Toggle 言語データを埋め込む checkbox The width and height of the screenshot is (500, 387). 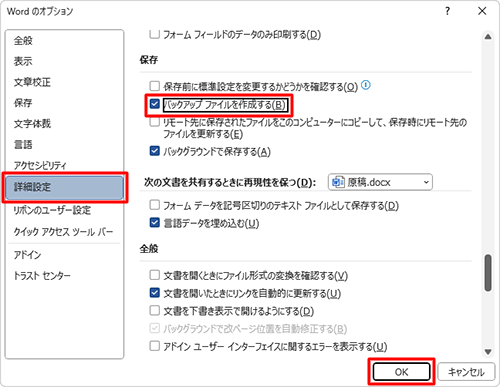(154, 222)
